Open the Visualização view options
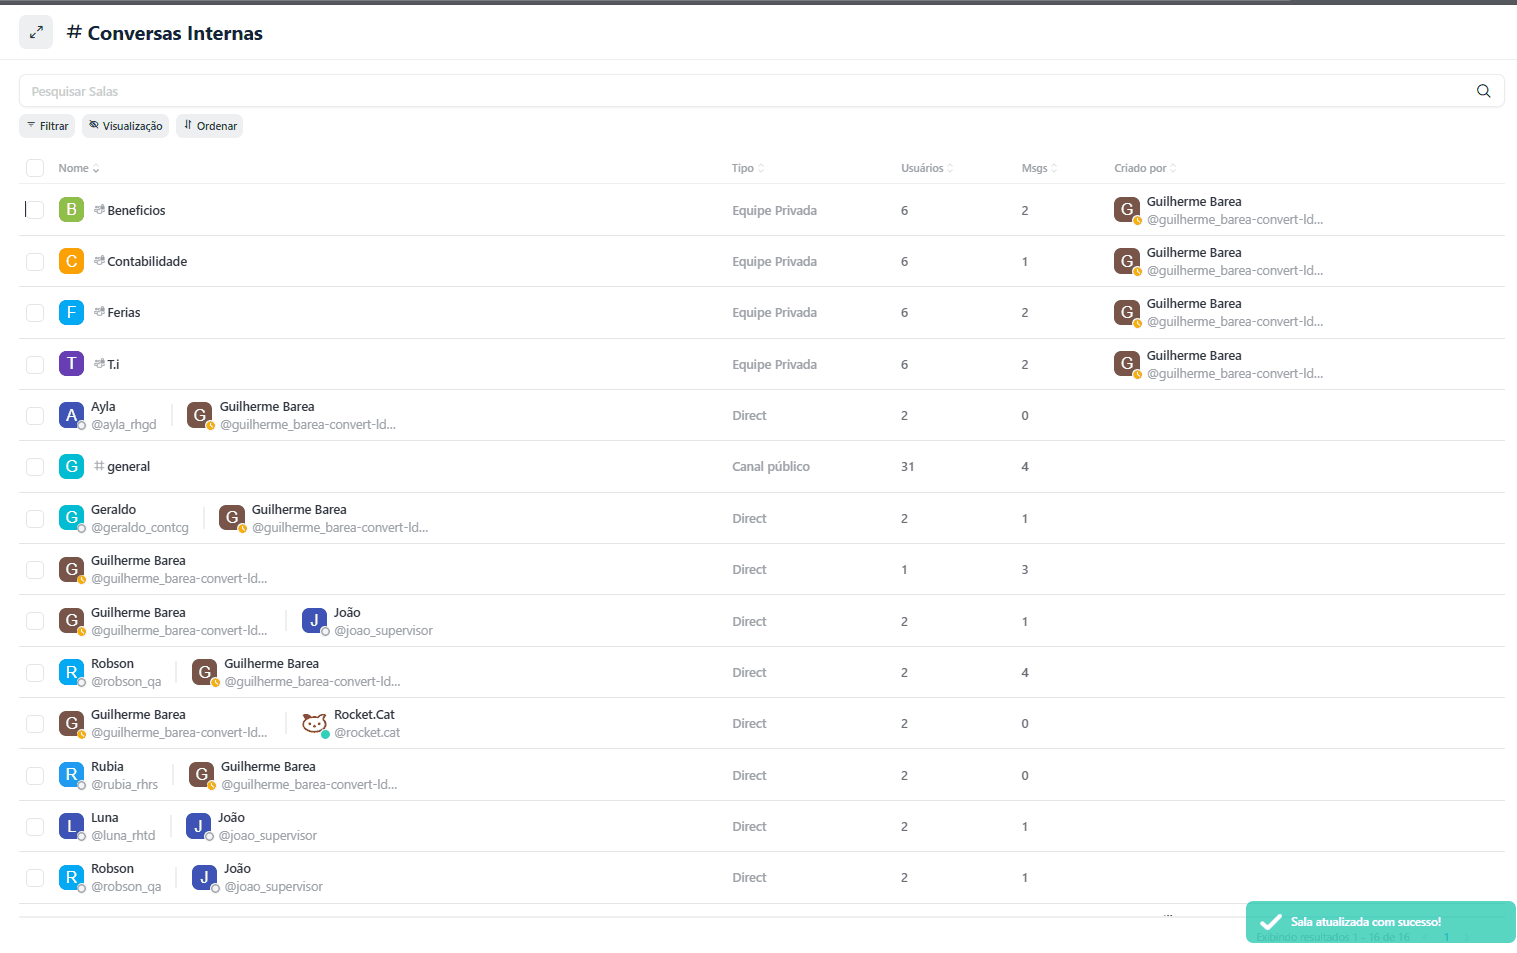 pyautogui.click(x=125, y=126)
